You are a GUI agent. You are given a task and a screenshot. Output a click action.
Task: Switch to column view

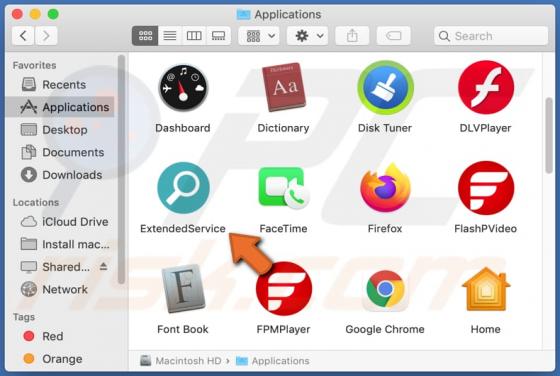click(194, 36)
